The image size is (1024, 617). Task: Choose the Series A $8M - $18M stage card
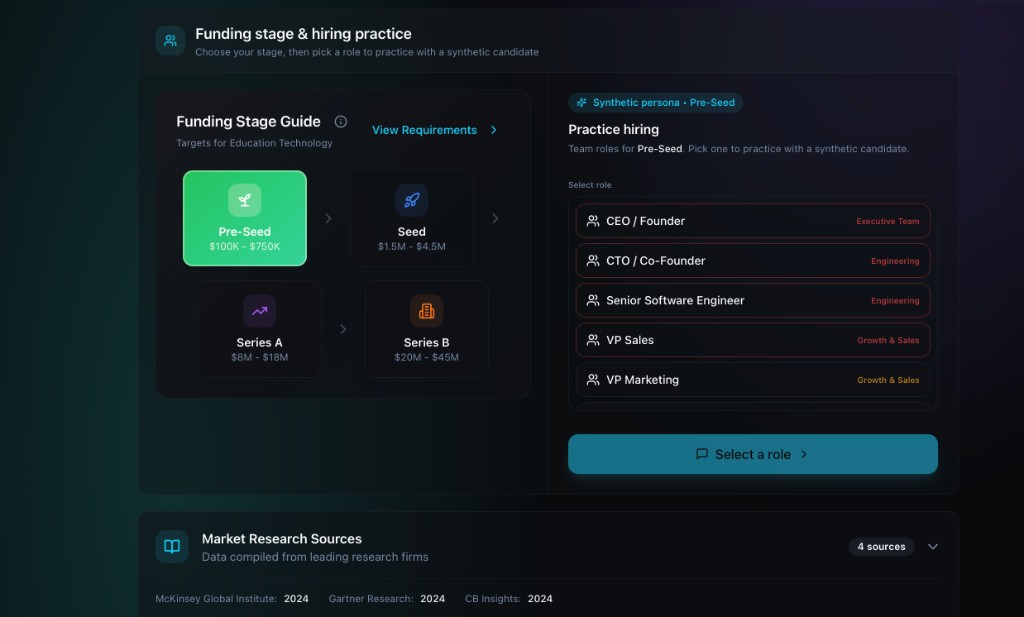259,329
